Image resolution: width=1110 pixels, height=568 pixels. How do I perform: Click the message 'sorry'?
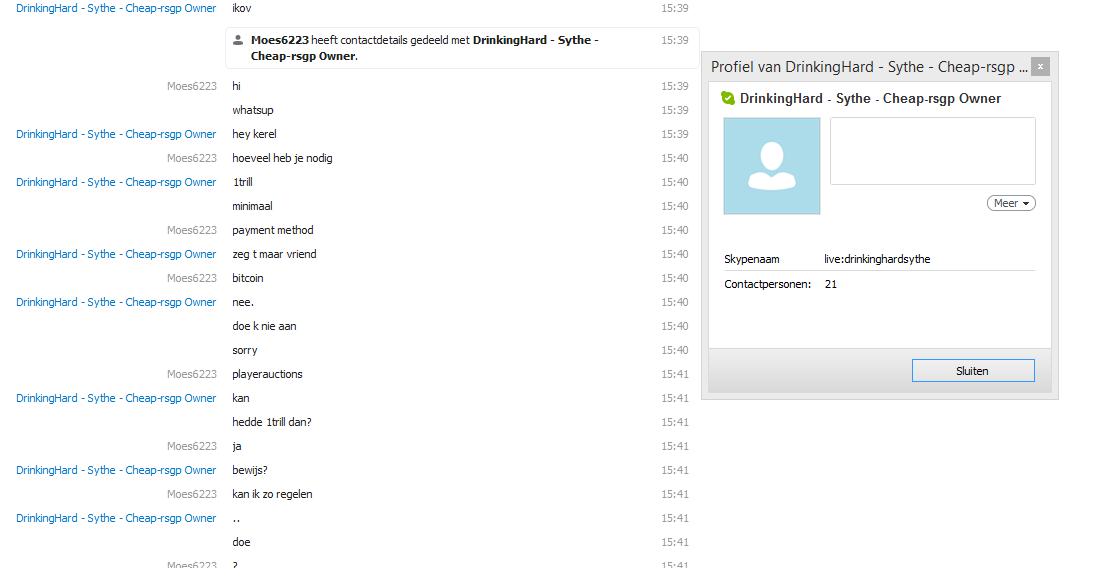click(x=245, y=351)
